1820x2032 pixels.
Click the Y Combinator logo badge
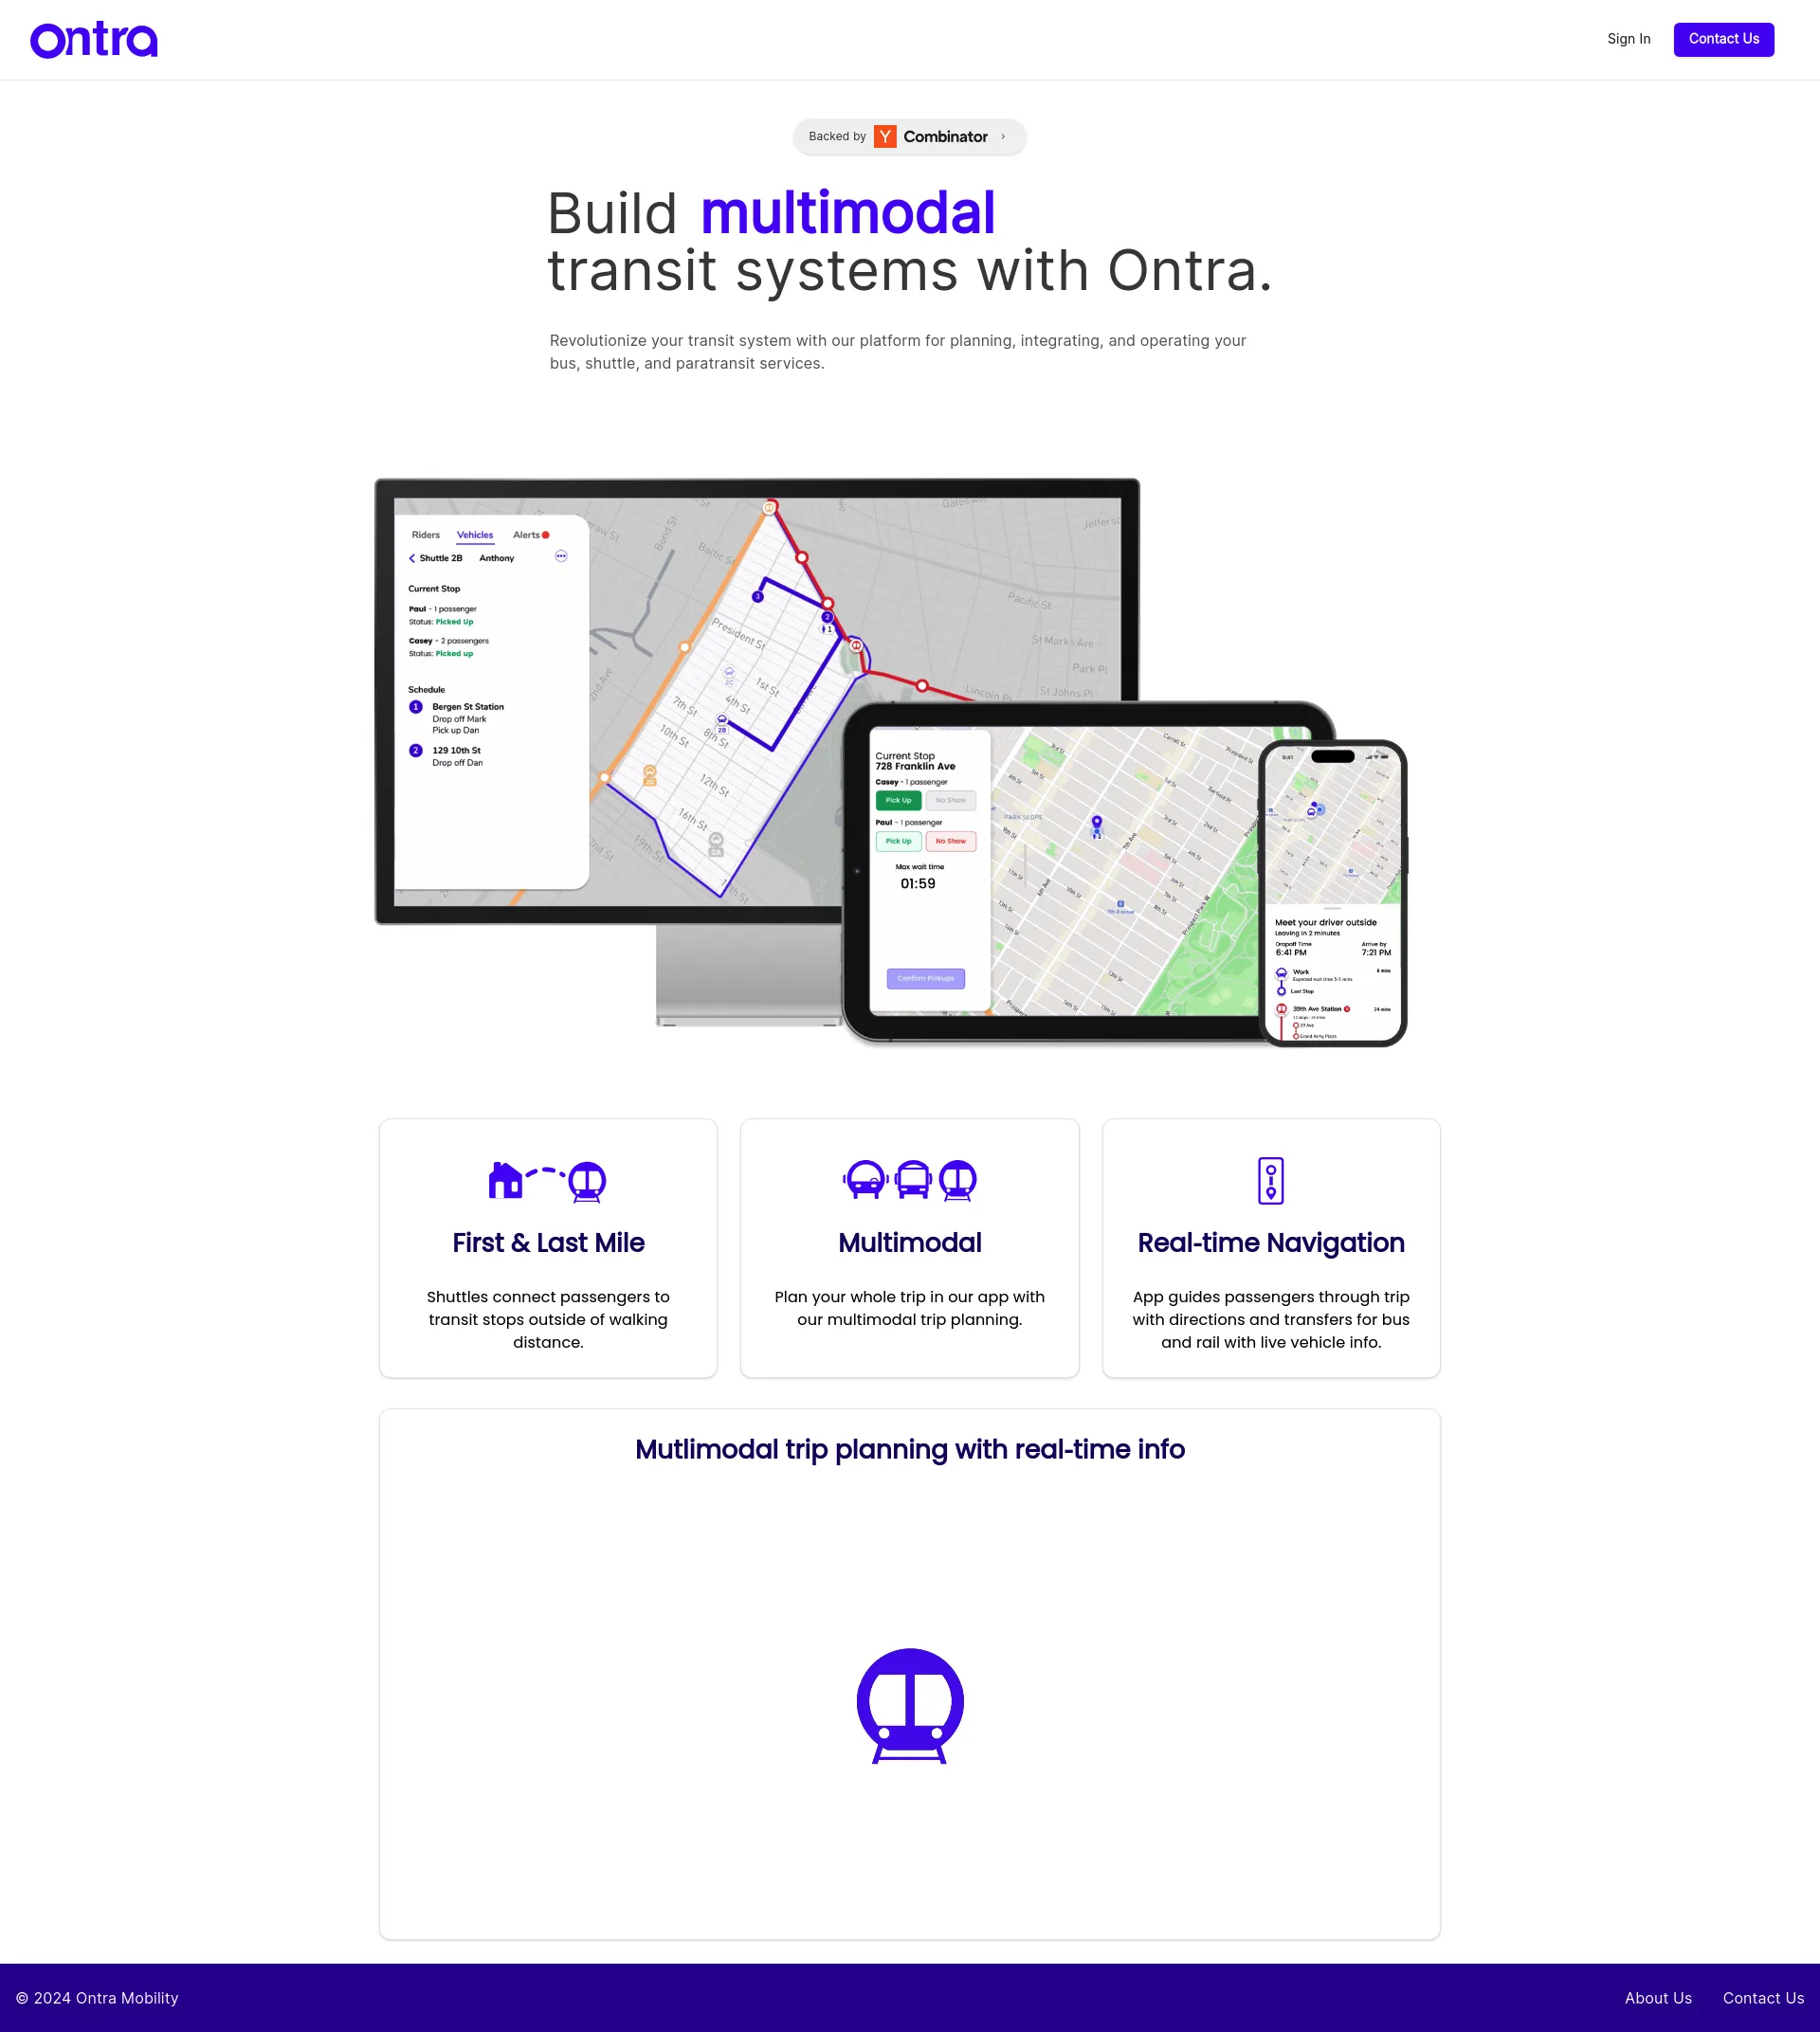point(885,137)
